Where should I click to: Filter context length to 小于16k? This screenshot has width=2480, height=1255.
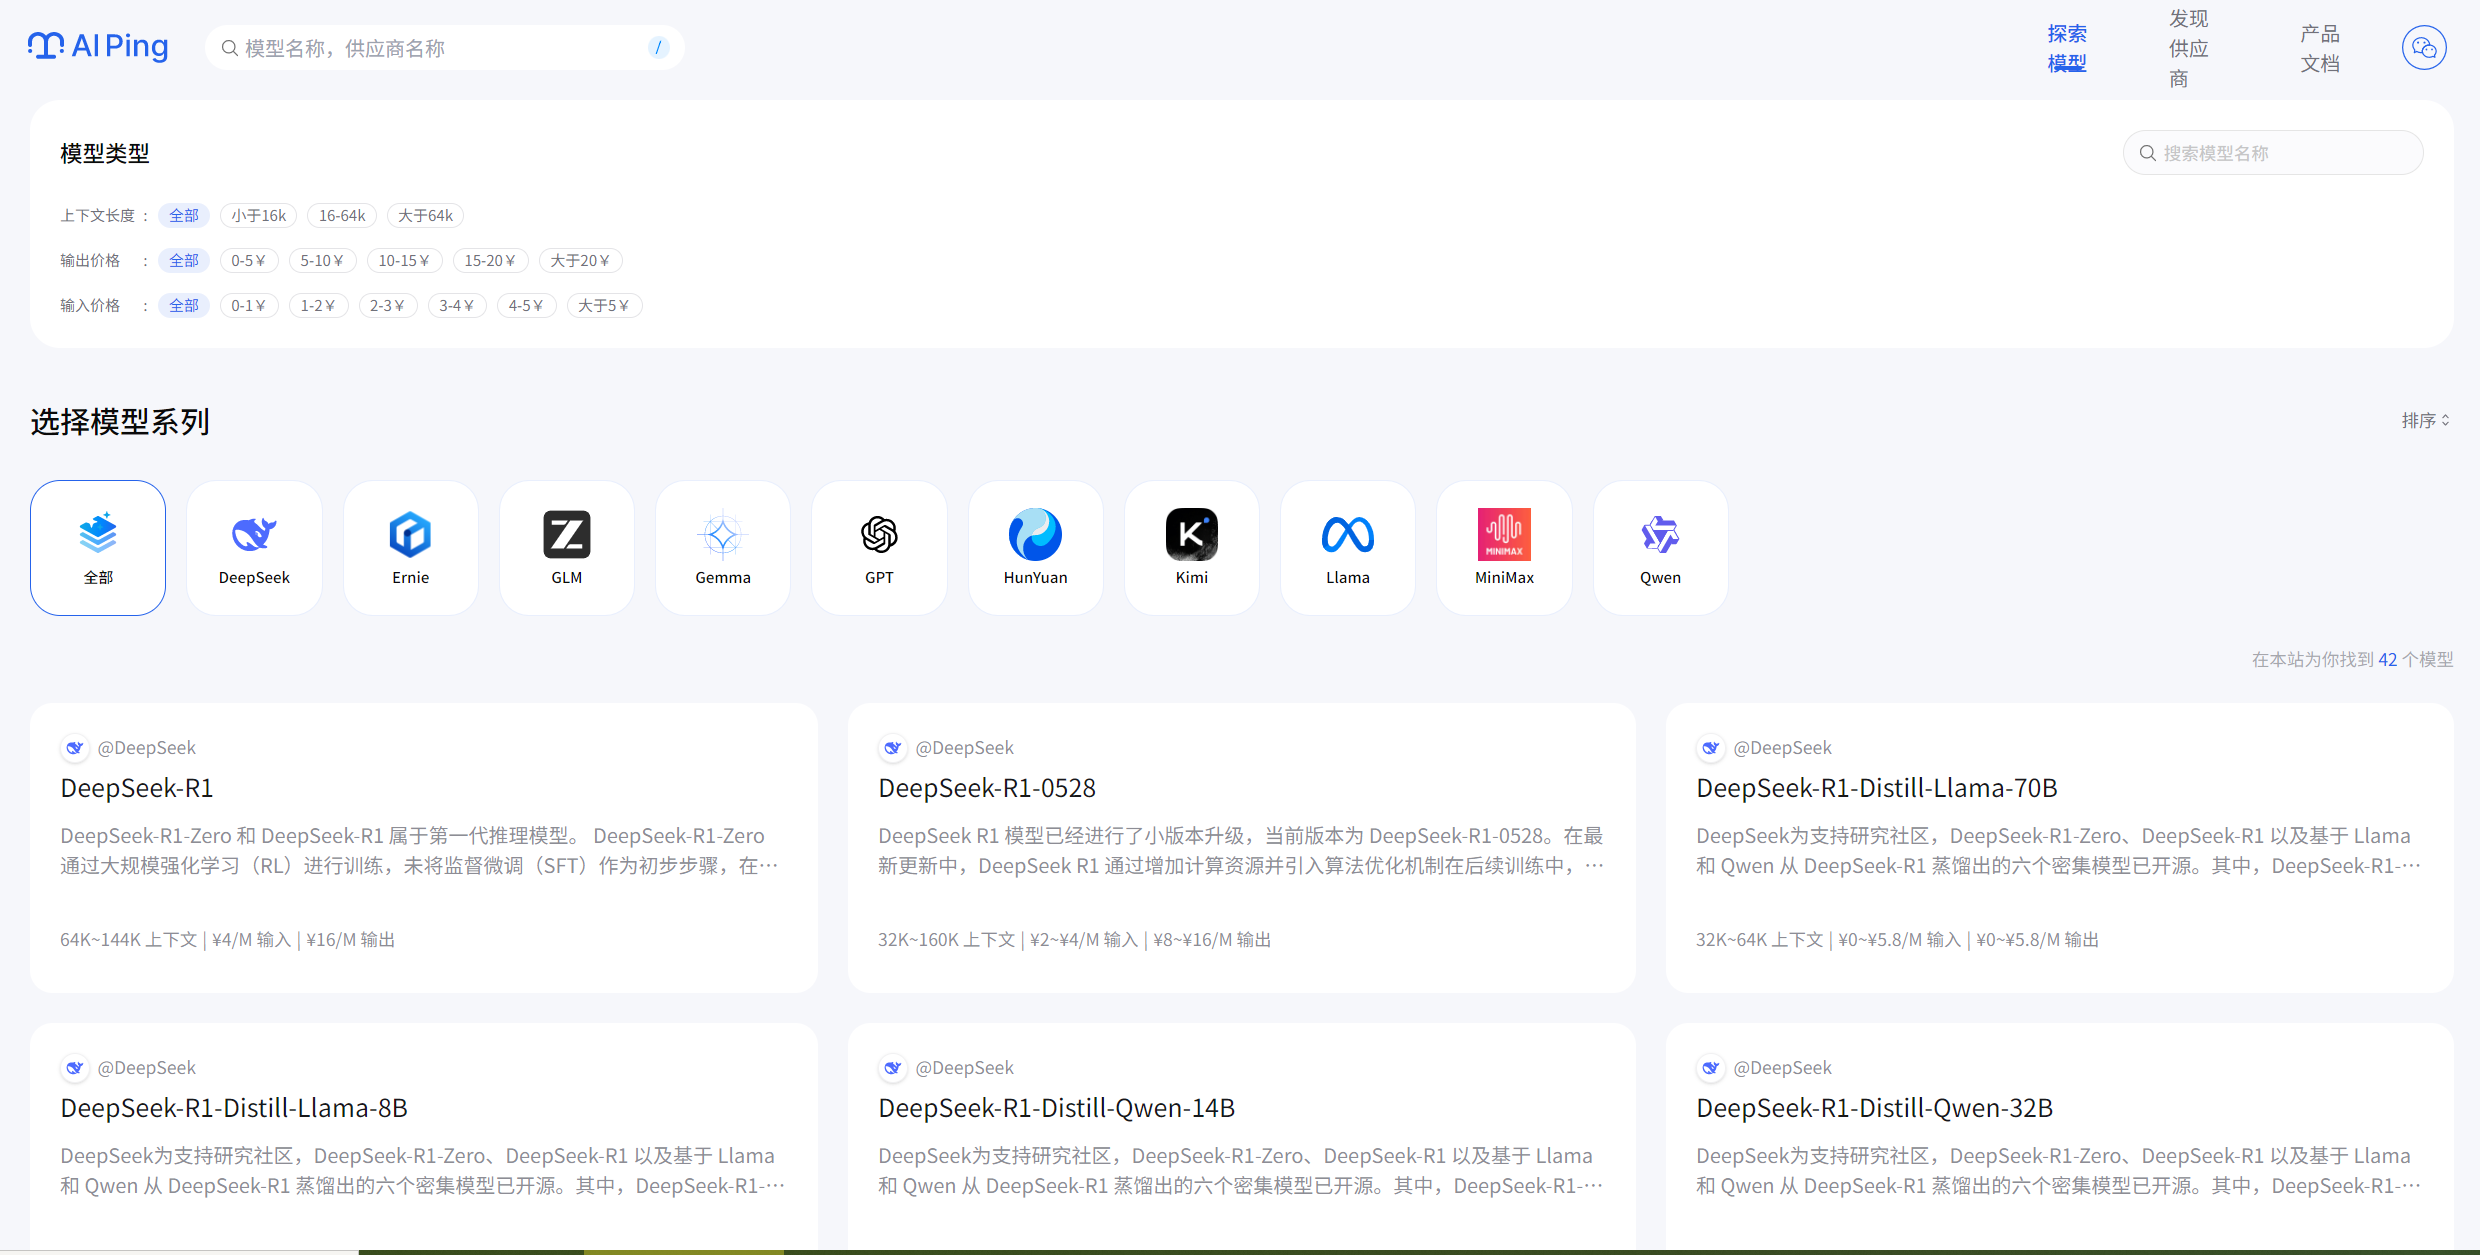pyautogui.click(x=259, y=216)
